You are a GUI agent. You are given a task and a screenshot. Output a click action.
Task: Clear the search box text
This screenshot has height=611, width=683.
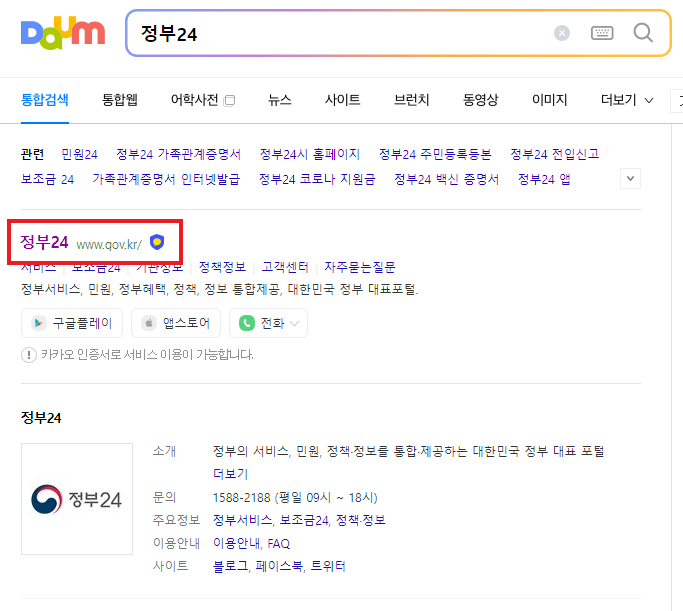click(562, 33)
